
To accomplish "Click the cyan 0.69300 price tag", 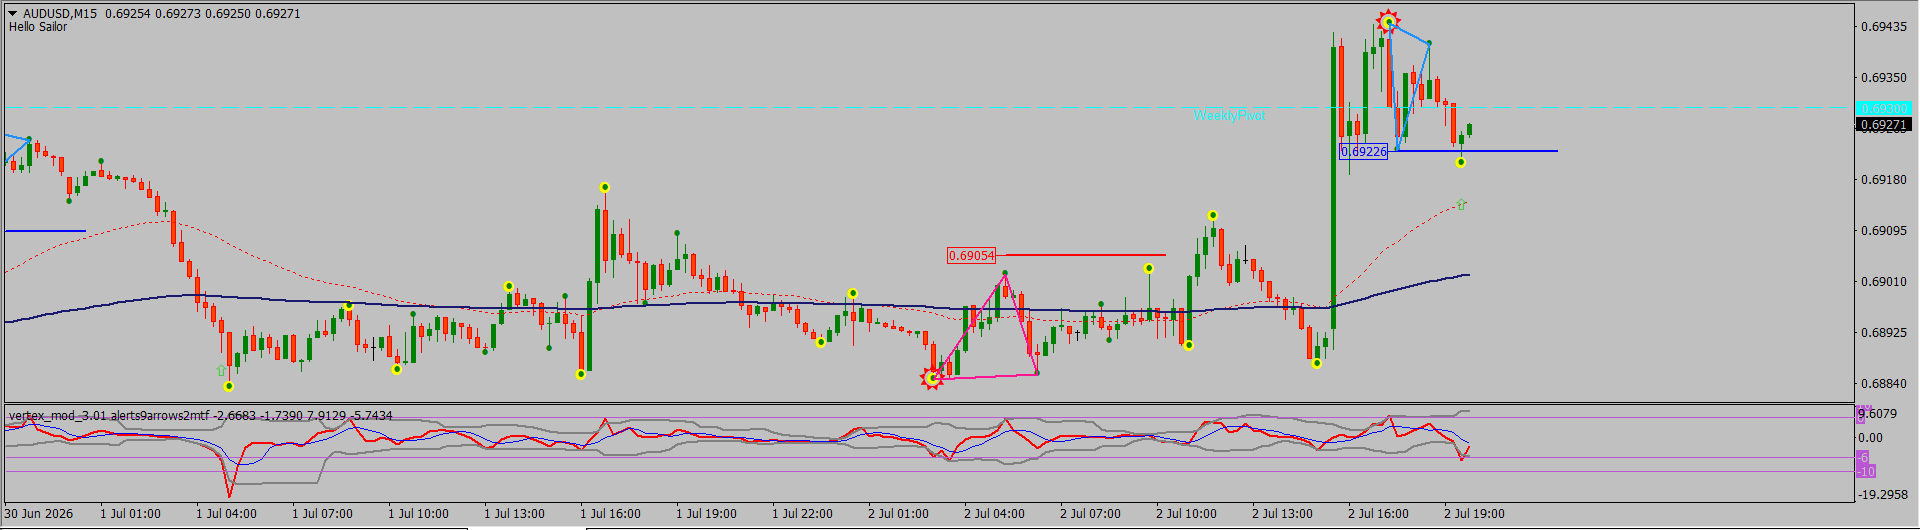I will coord(1884,108).
